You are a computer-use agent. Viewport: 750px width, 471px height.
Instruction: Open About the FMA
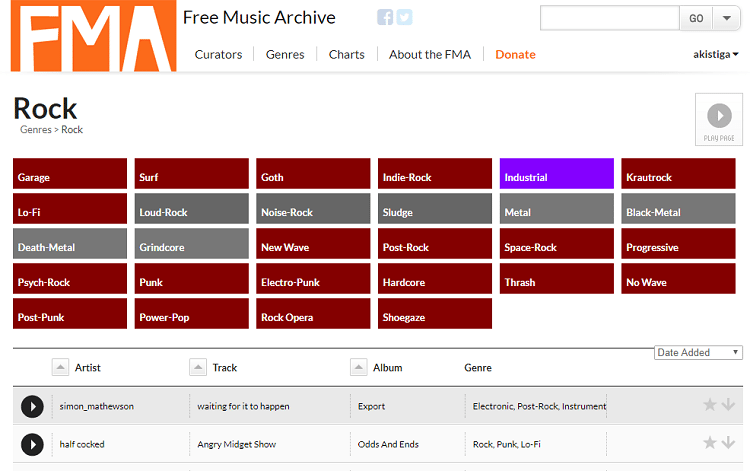pyautogui.click(x=430, y=55)
